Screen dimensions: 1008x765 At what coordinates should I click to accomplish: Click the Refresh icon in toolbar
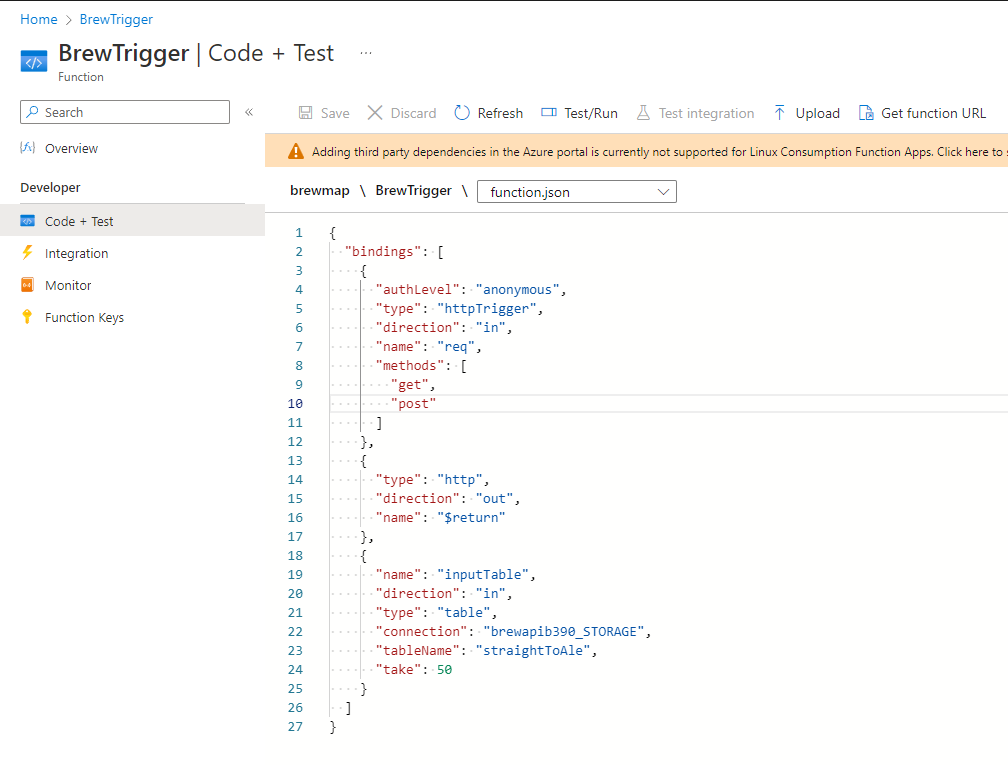pos(462,113)
